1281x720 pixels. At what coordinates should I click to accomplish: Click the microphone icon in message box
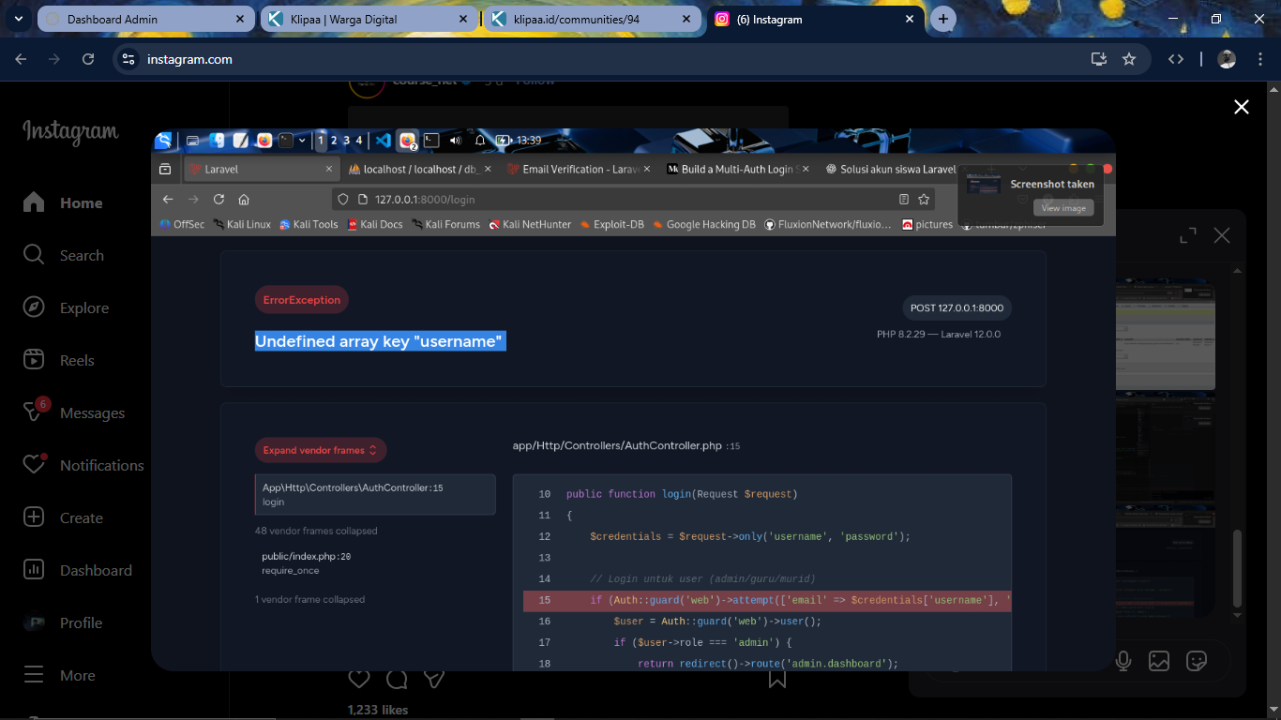coord(1123,661)
